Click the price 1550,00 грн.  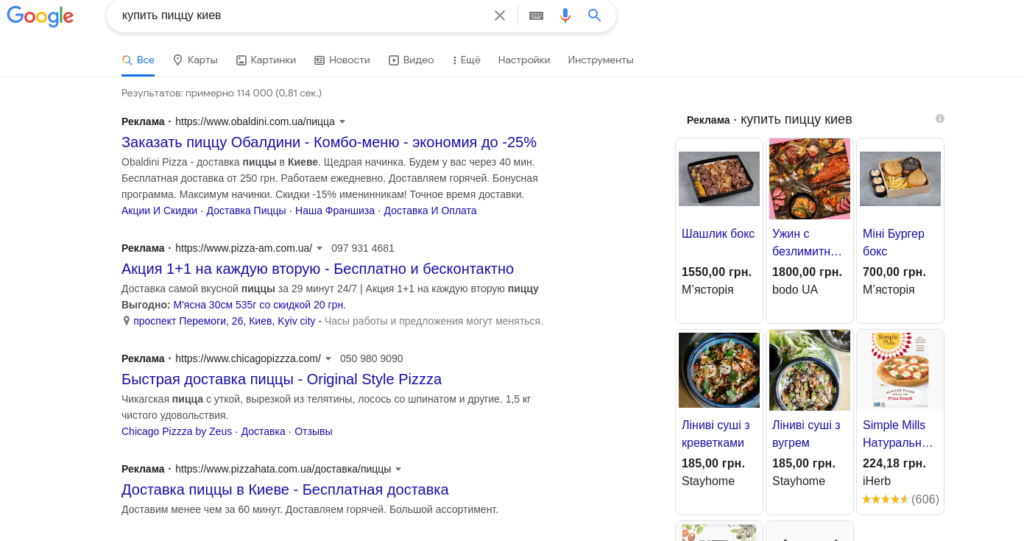point(716,272)
